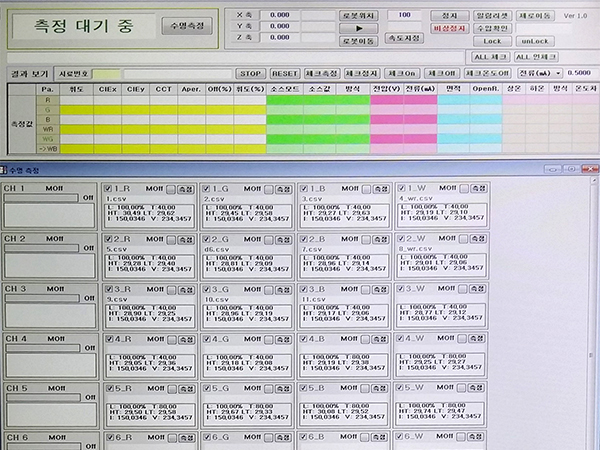Click the ->WB row label

tap(48, 149)
